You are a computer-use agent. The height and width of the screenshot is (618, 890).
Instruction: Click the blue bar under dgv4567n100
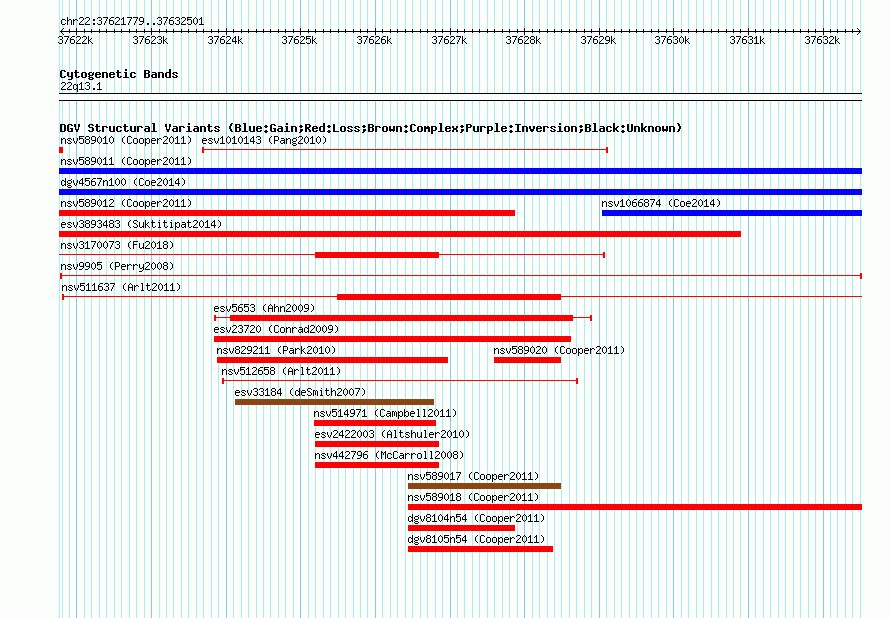(460, 192)
